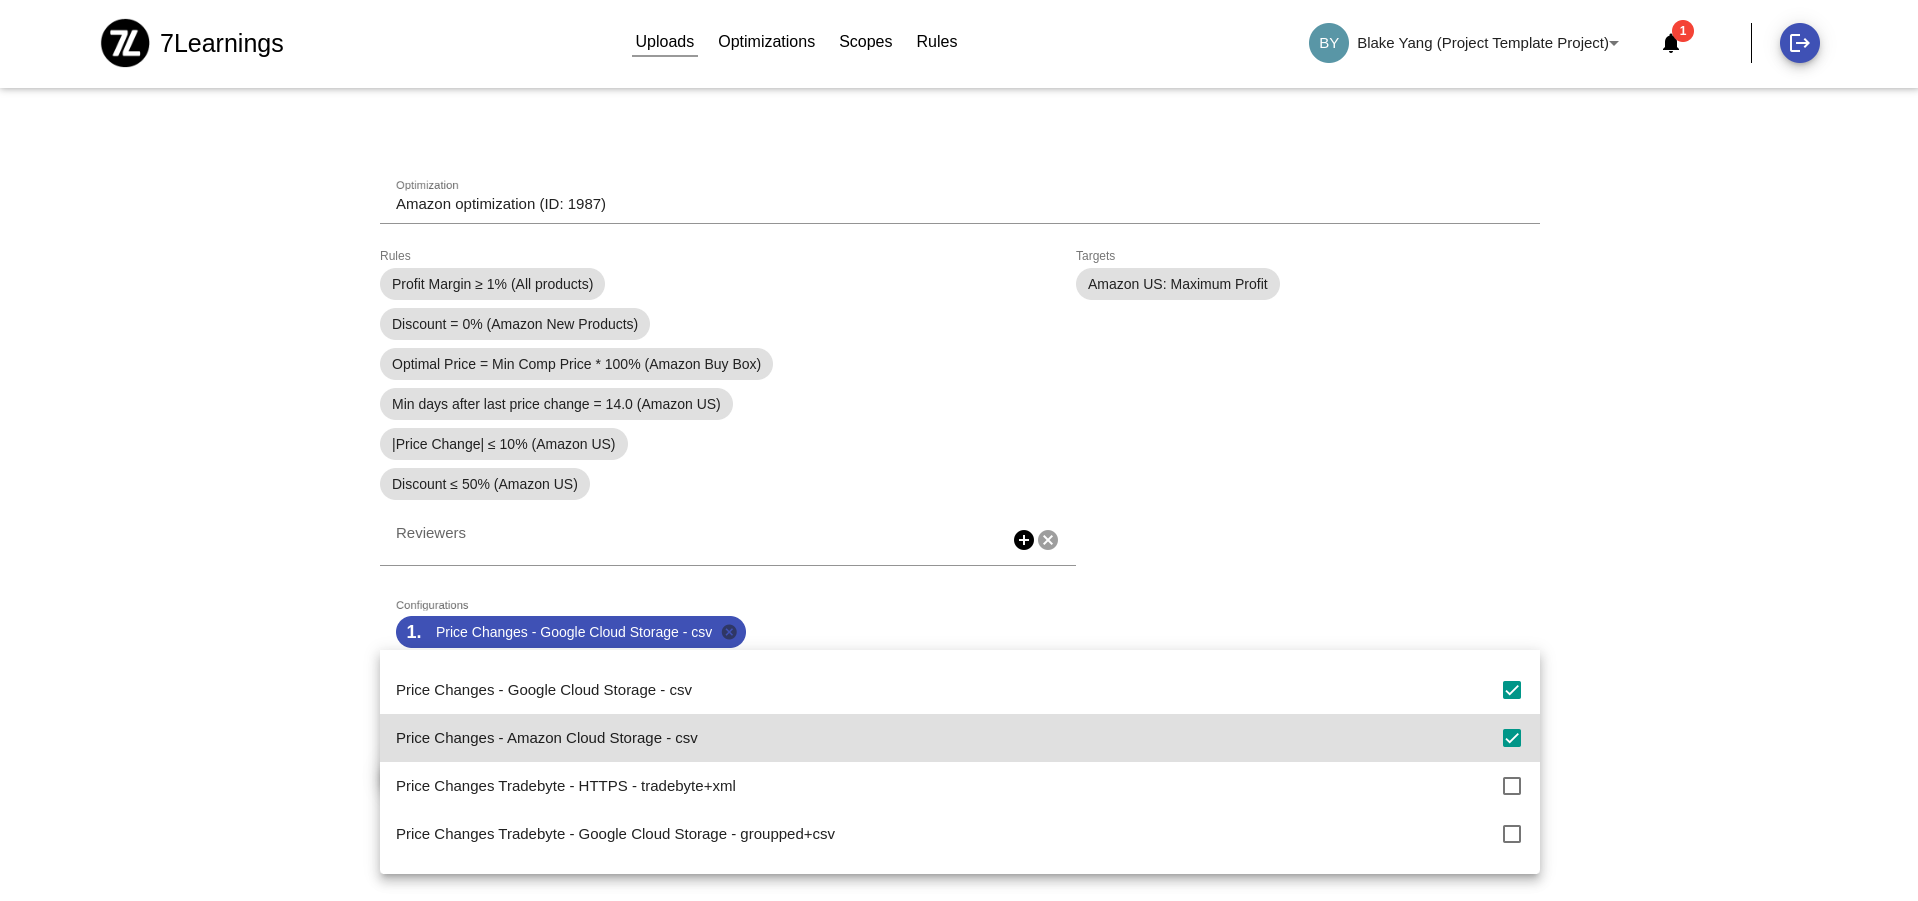Viewport: 1918px width, 901px height.
Task: Click the 7Learnings brand name
Action: pos(222,43)
